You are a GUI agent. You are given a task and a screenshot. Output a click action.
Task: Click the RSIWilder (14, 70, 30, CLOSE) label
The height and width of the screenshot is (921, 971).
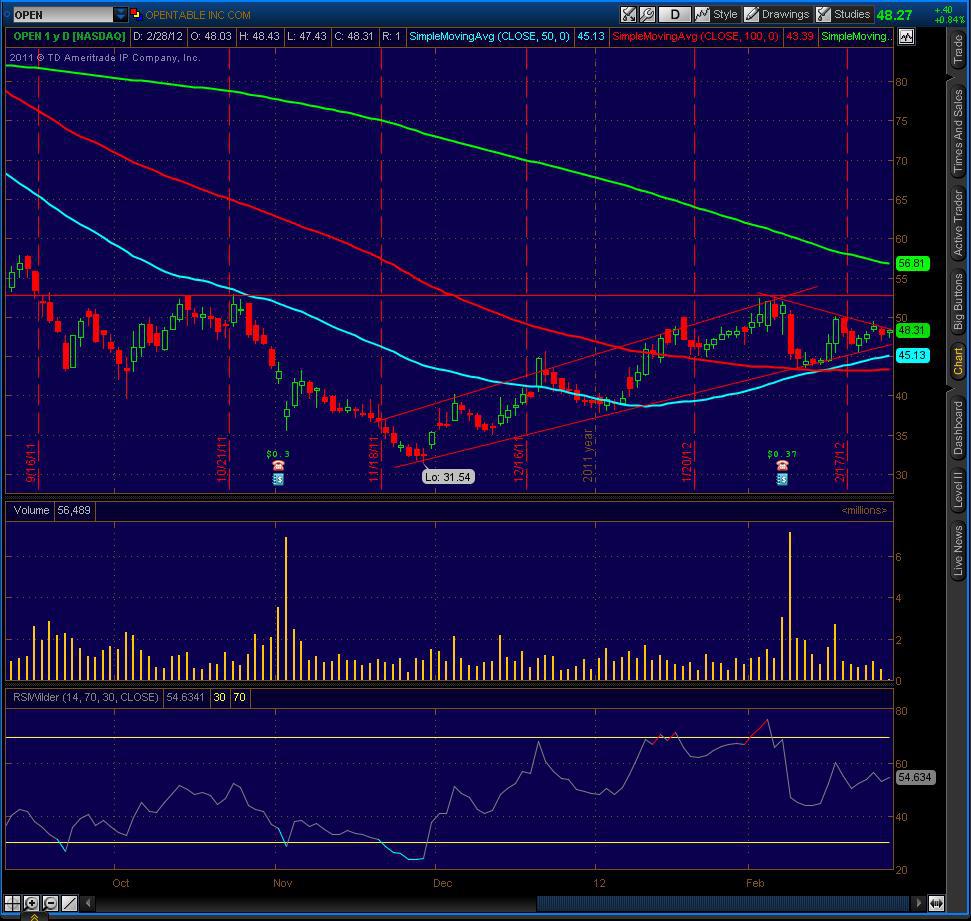pyautogui.click(x=85, y=697)
